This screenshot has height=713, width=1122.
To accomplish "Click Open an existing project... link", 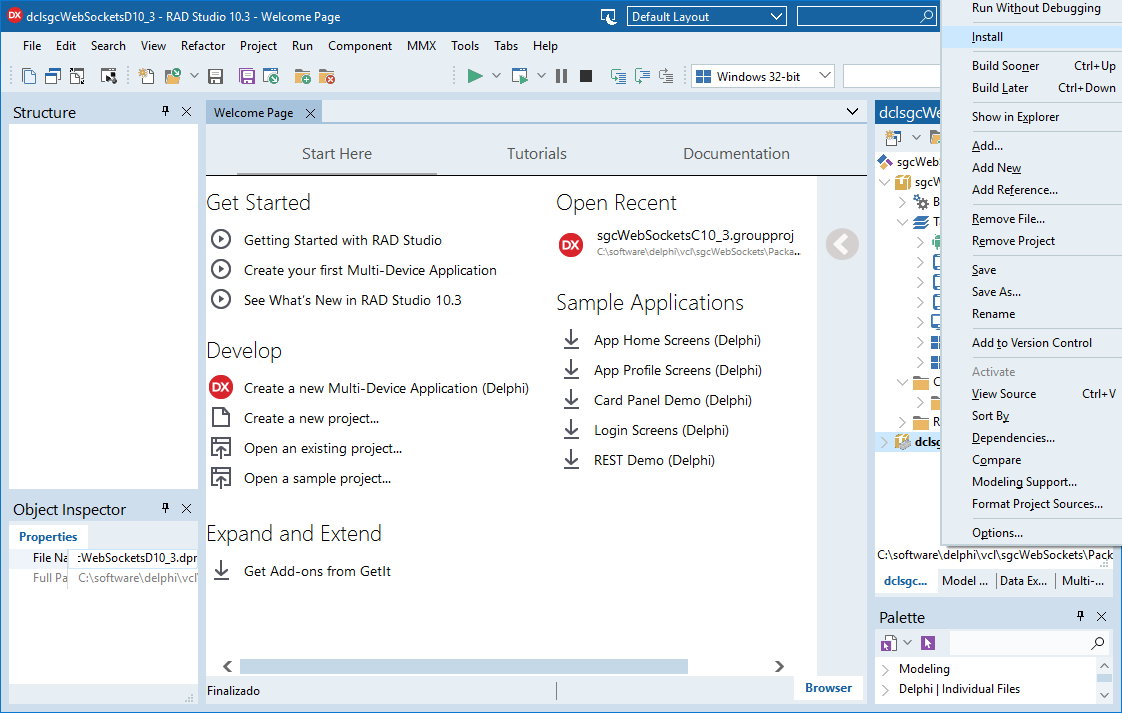I will pos(323,449).
